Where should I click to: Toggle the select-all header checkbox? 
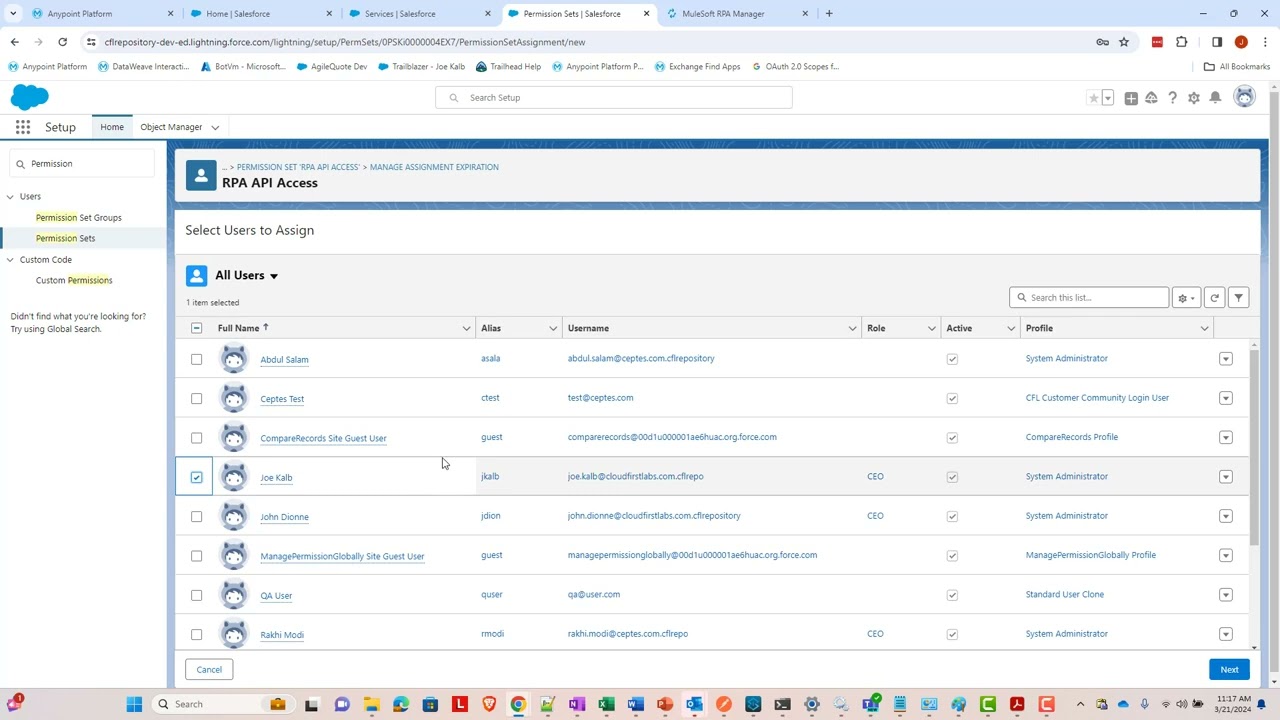pyautogui.click(x=196, y=328)
